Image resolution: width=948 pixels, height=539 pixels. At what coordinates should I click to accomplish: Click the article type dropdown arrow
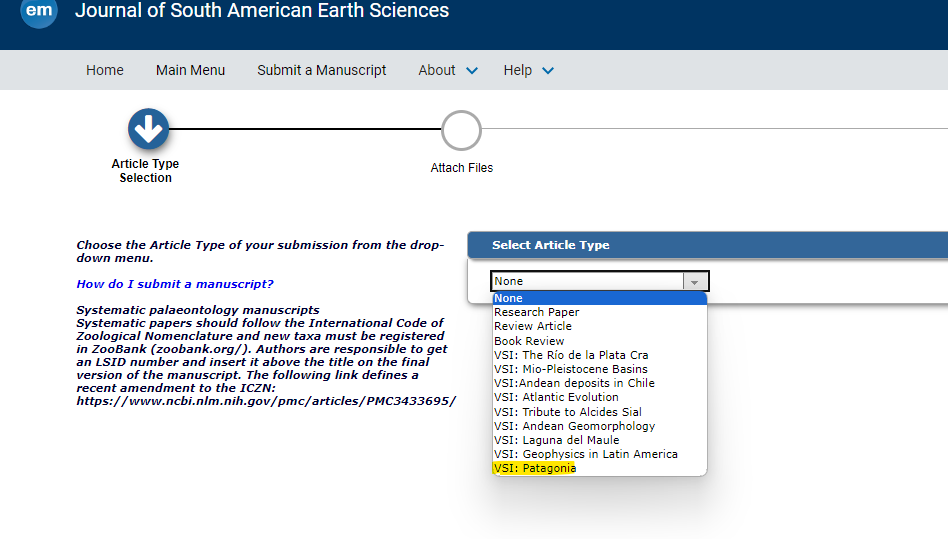click(x=694, y=282)
